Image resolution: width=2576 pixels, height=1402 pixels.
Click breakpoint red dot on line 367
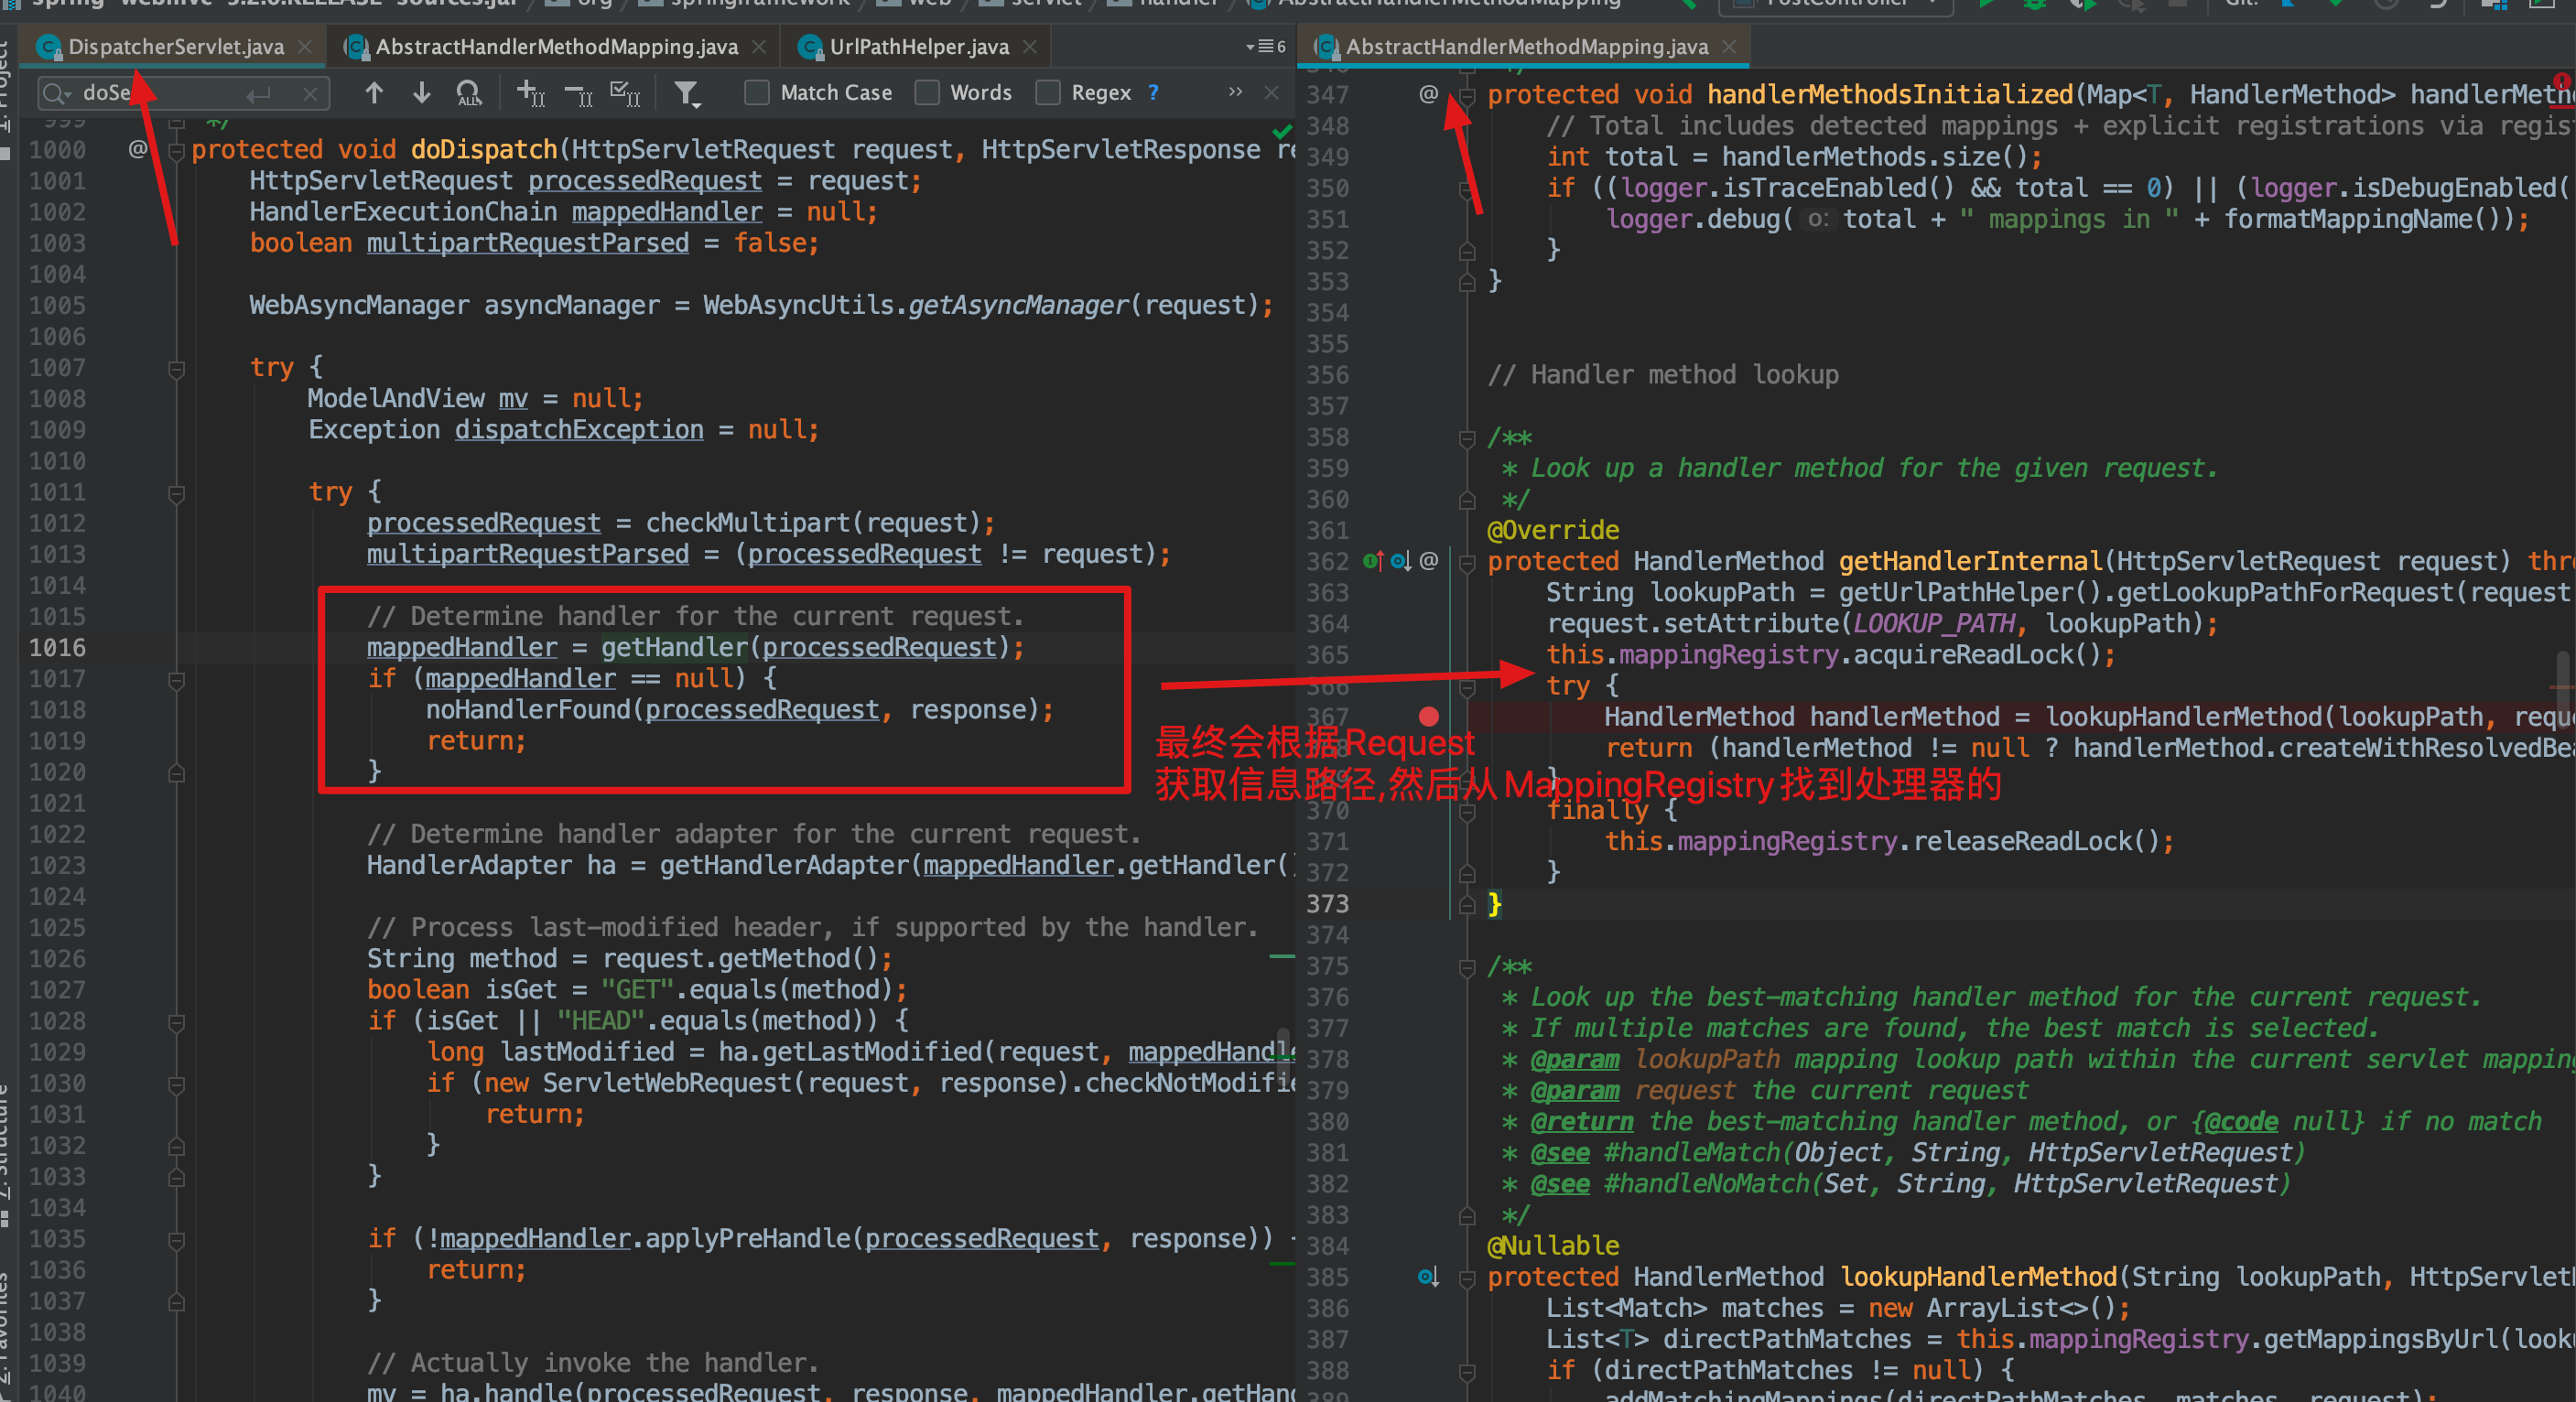(x=1429, y=716)
